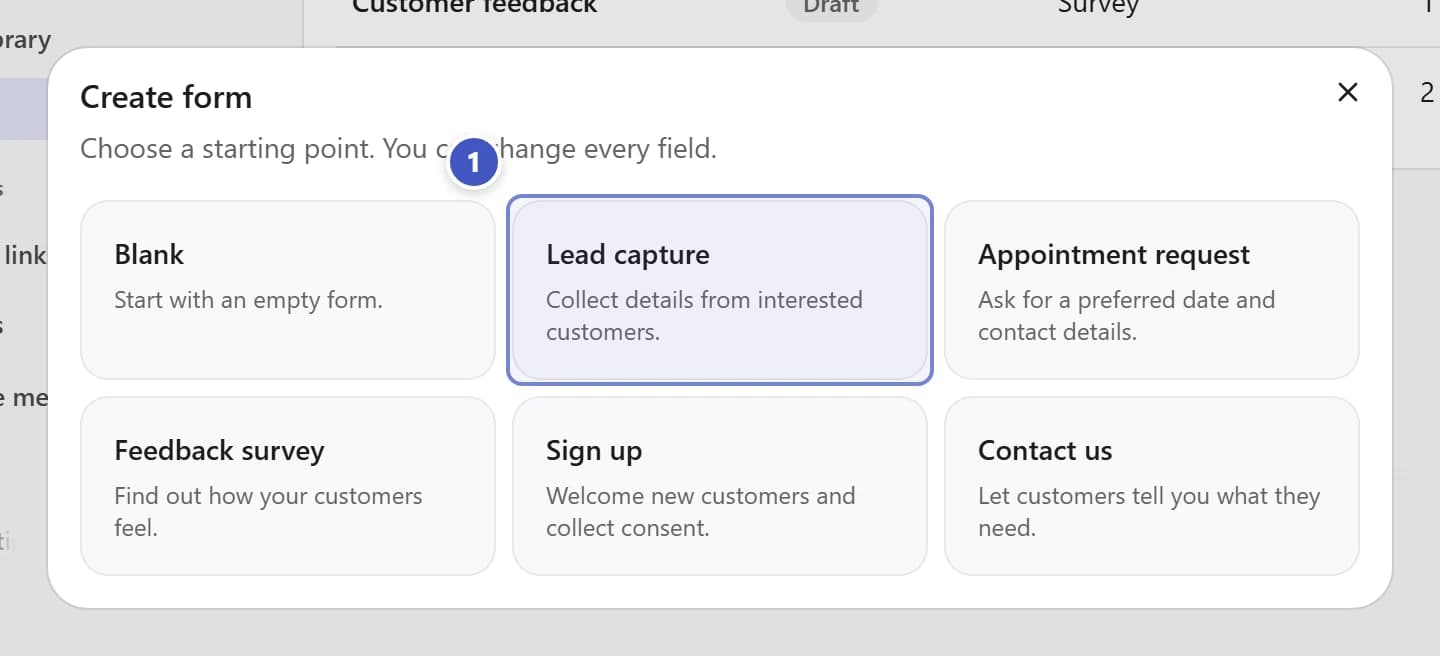Select the Lead capture template card

[x=720, y=290]
